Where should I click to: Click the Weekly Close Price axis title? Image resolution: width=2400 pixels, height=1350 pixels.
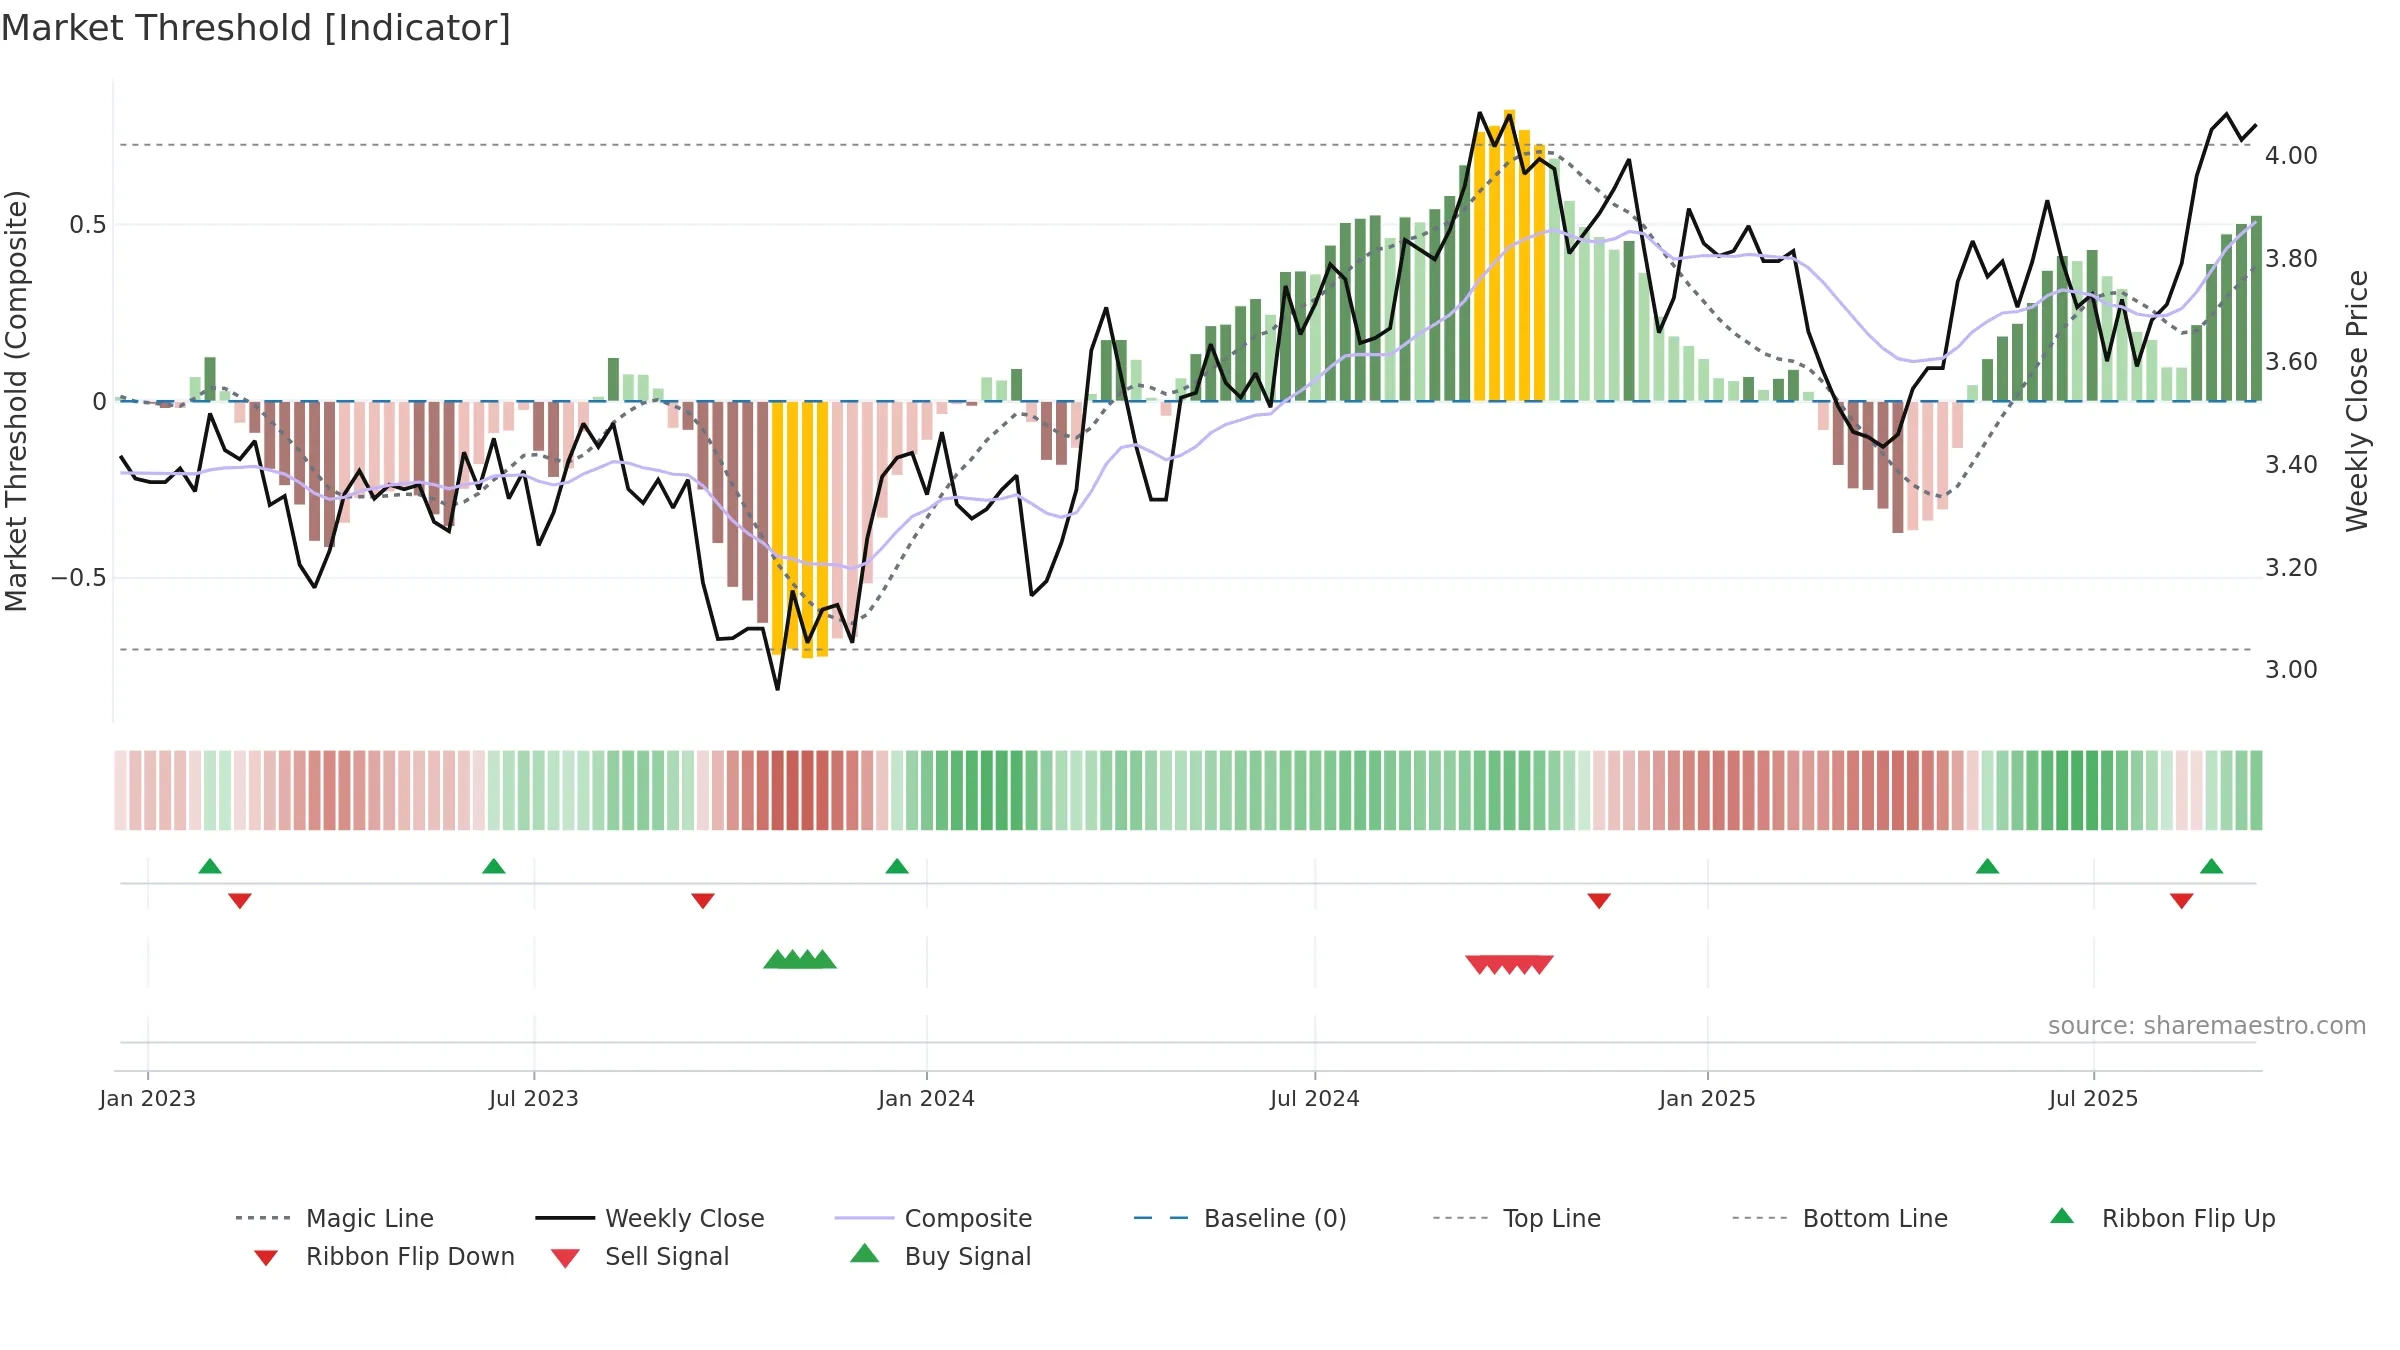pyautogui.click(x=2358, y=400)
